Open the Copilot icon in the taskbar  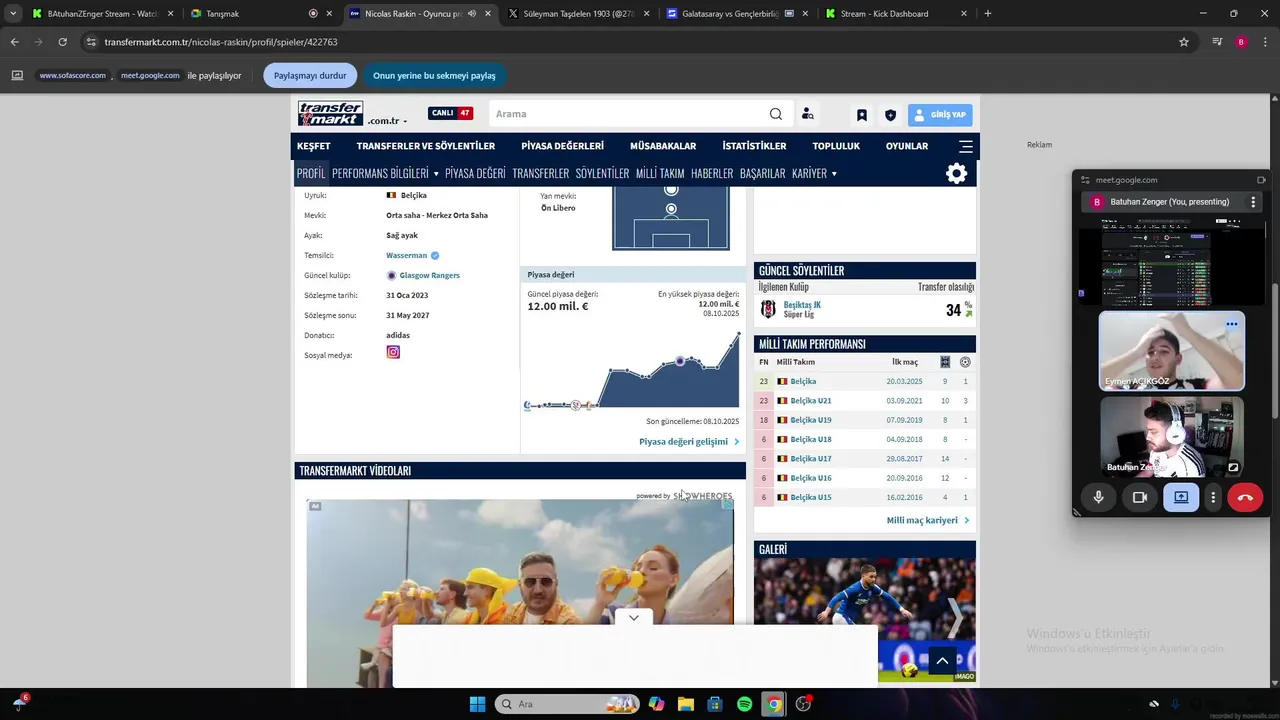tap(657, 704)
